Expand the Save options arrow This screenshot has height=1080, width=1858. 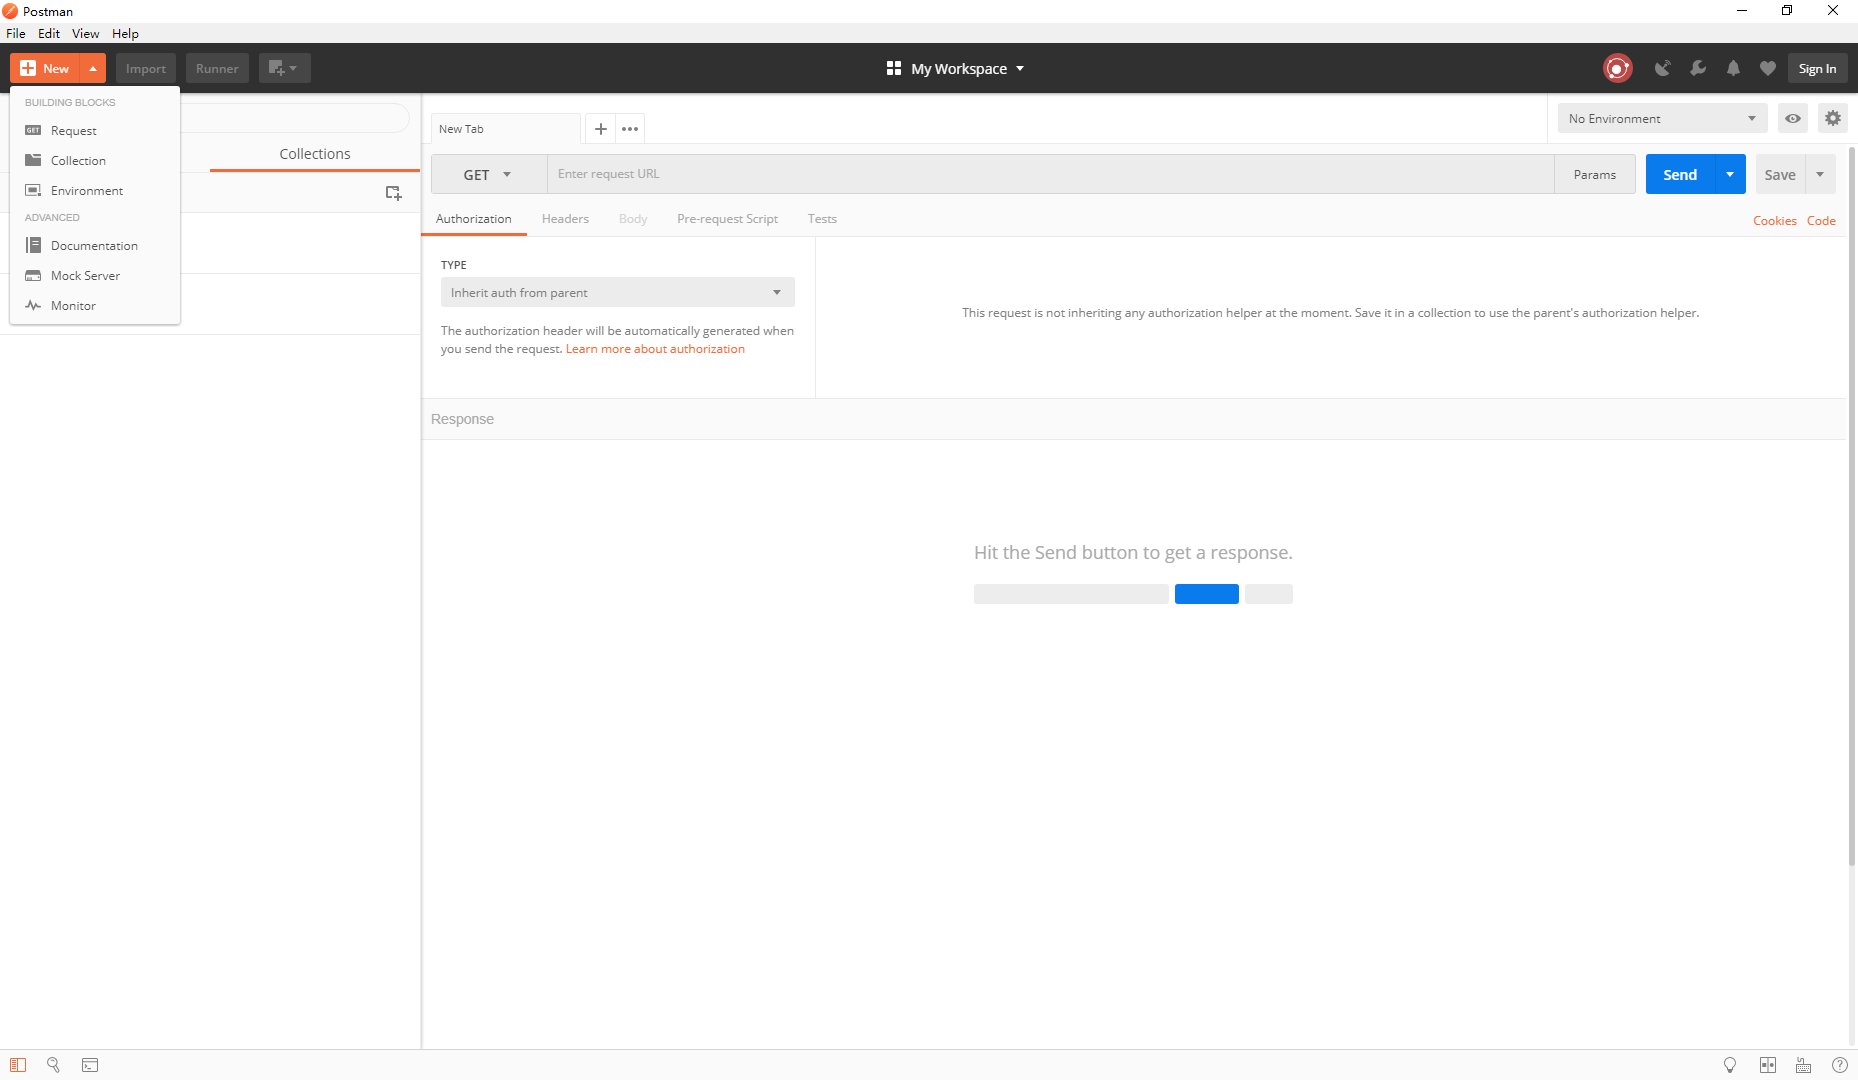[x=1820, y=174]
